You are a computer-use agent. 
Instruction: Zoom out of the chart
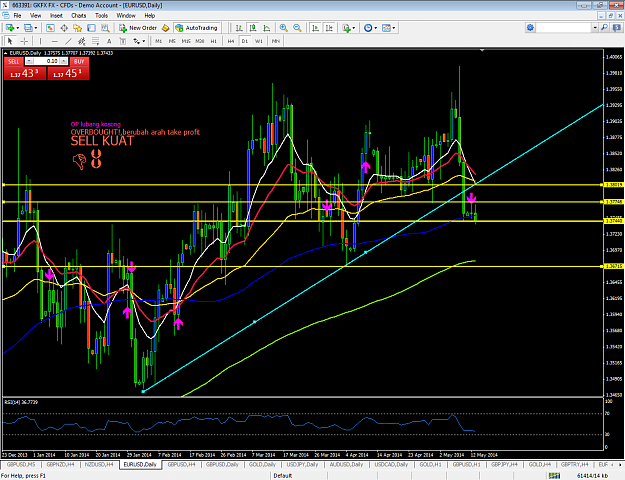(x=297, y=28)
